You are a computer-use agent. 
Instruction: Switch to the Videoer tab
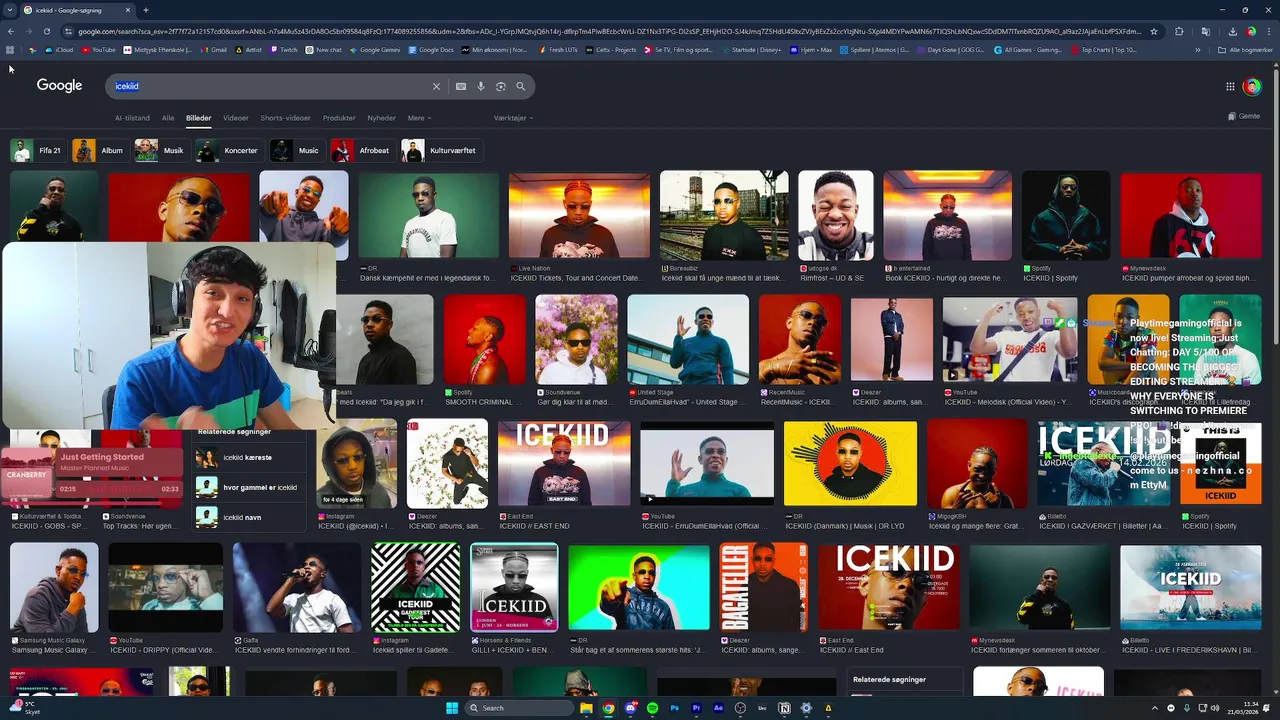point(236,118)
